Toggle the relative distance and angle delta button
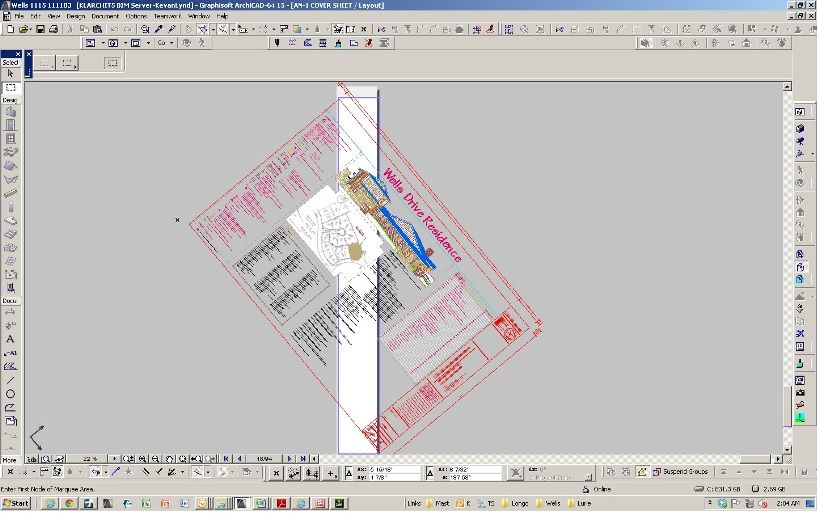 pyautogui.click(x=430, y=473)
